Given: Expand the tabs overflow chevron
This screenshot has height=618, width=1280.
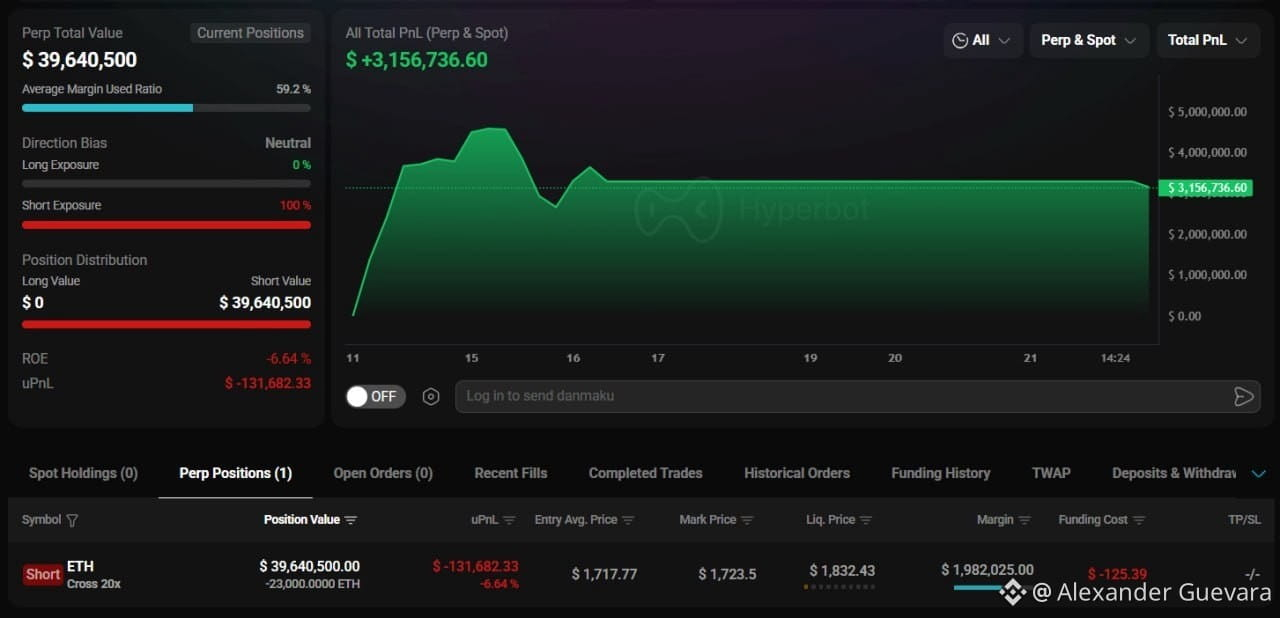Looking at the screenshot, I should pyautogui.click(x=1259, y=474).
